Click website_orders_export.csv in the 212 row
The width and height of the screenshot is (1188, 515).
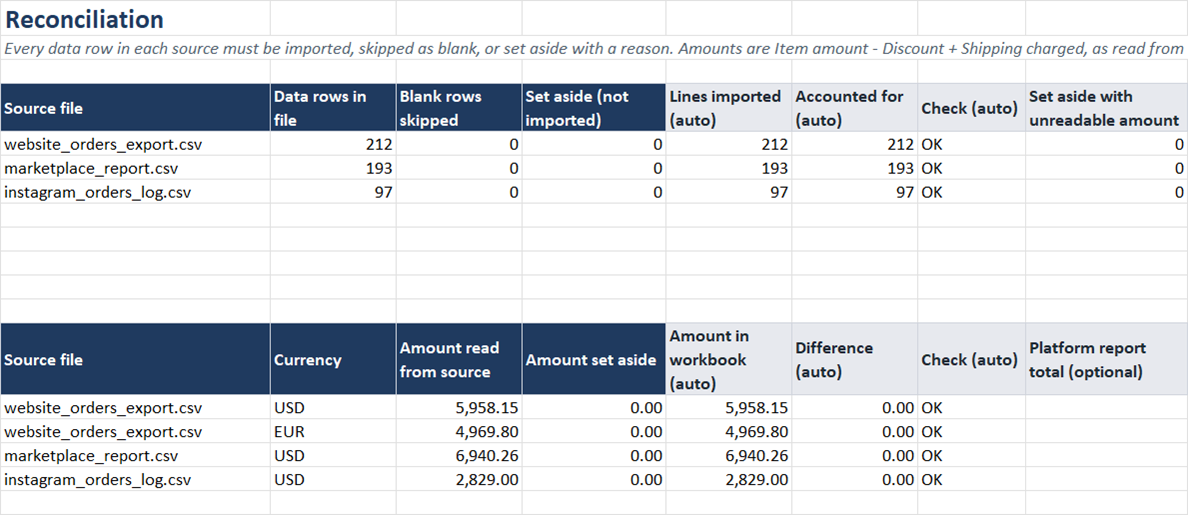coord(136,144)
